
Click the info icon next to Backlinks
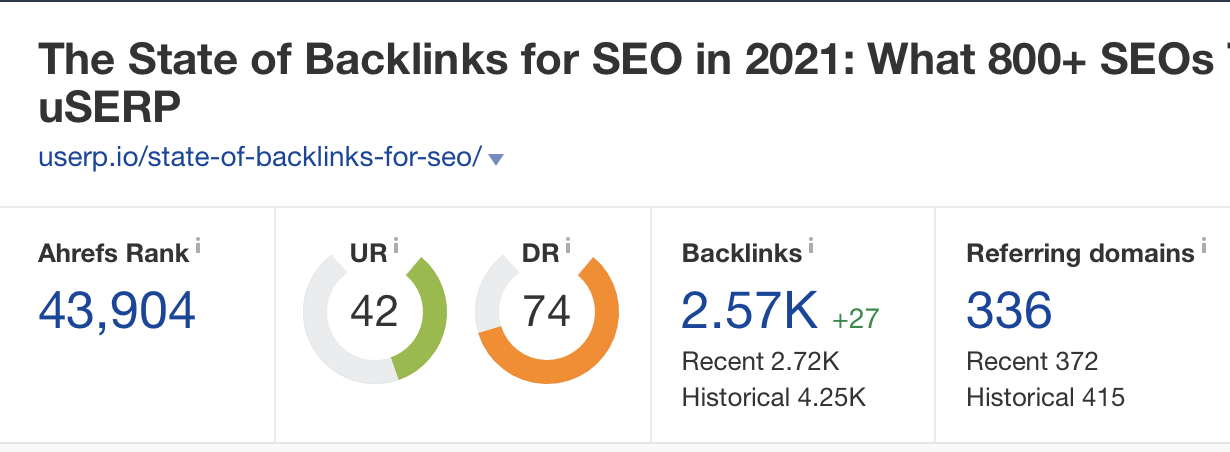coord(811,246)
